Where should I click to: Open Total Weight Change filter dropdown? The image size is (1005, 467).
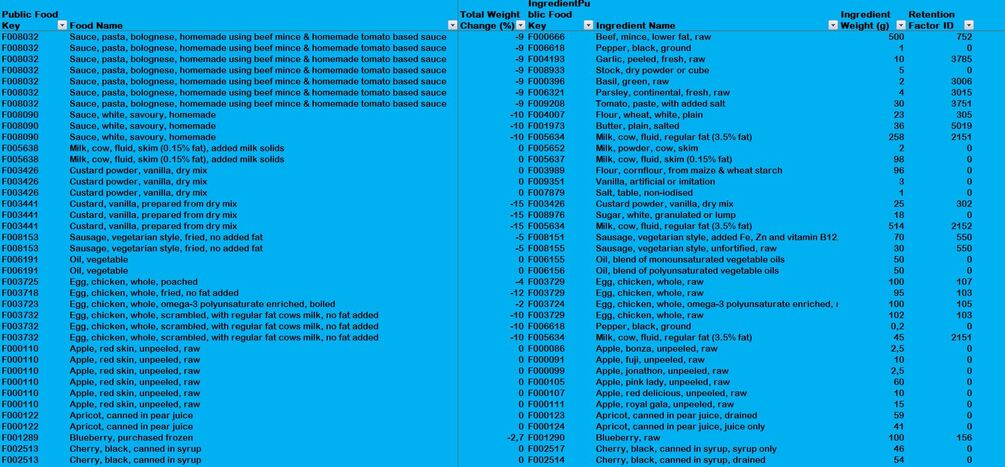[521, 26]
